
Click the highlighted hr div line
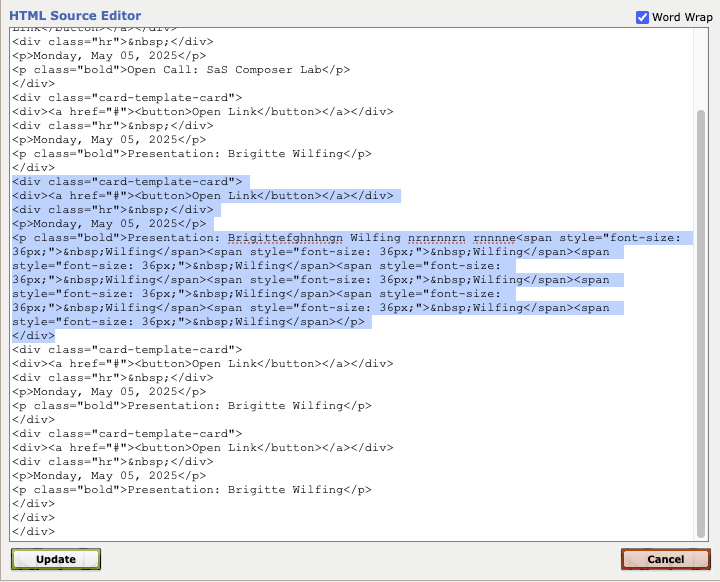[x=115, y=210]
